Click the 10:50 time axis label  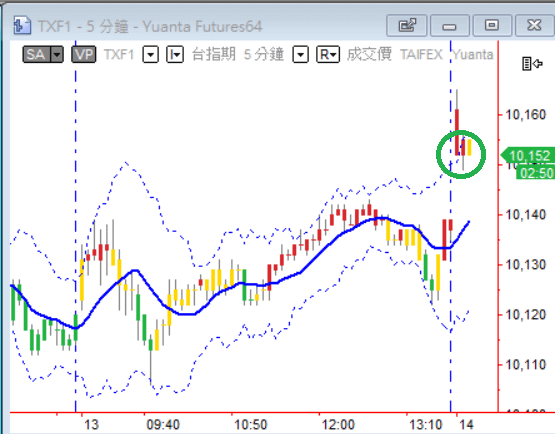(x=251, y=424)
